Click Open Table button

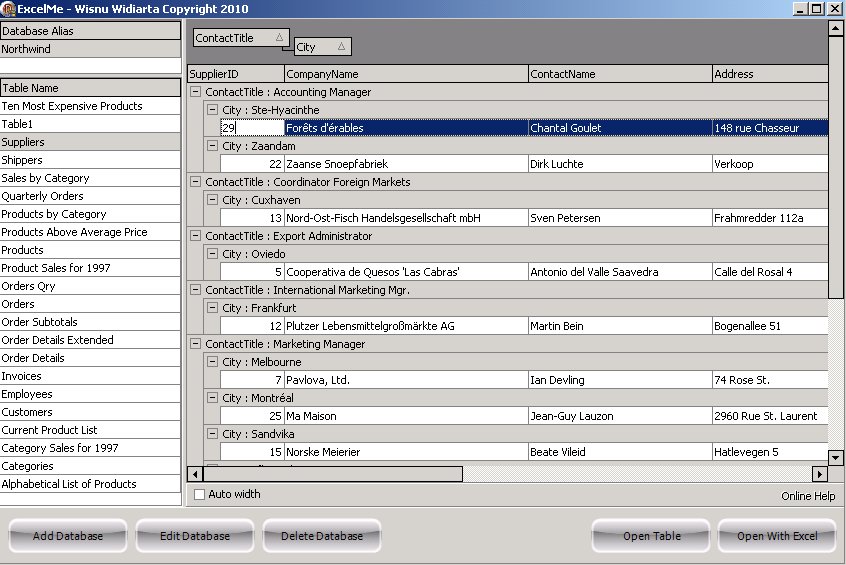[652, 536]
